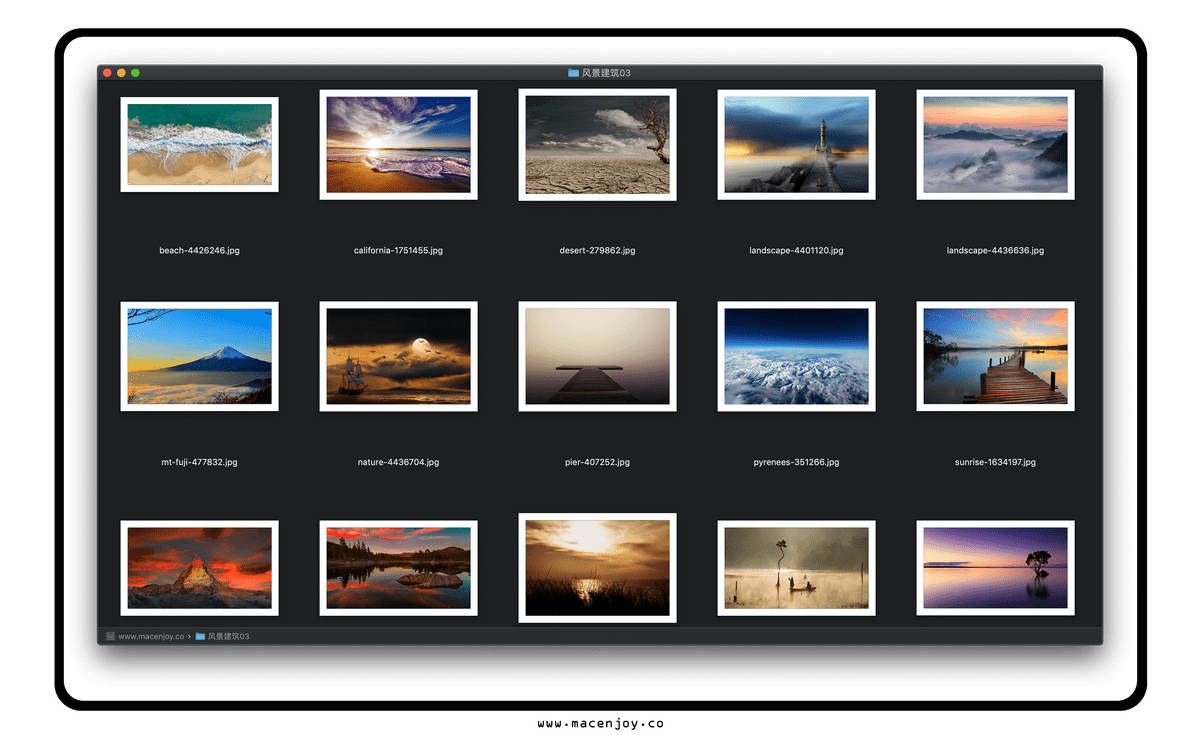Select the california-1751455.jpg sunset beach thumbnail

pos(398,144)
